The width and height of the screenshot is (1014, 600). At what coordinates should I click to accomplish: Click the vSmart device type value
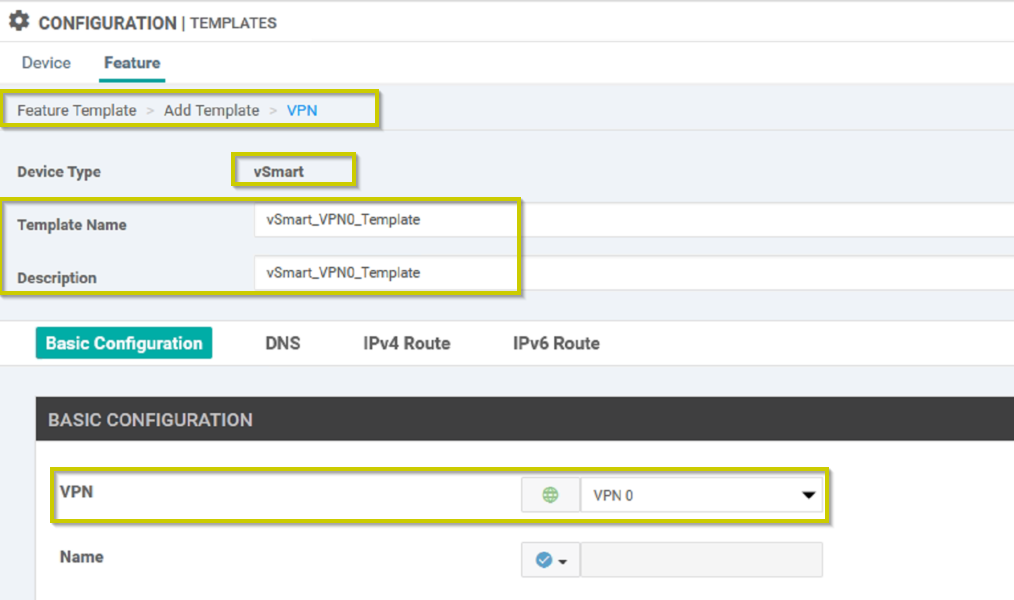(x=279, y=172)
